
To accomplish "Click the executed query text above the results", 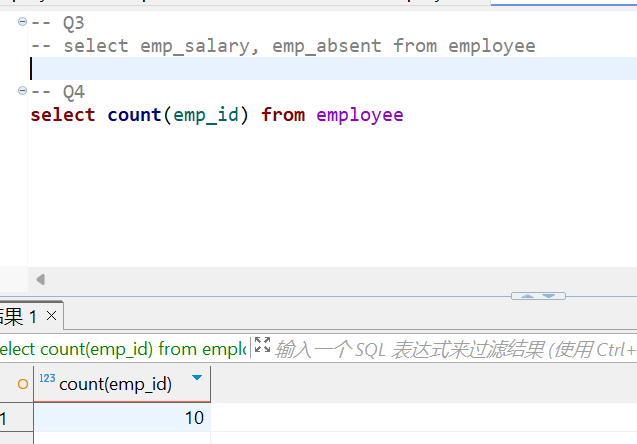I will coord(120,349).
